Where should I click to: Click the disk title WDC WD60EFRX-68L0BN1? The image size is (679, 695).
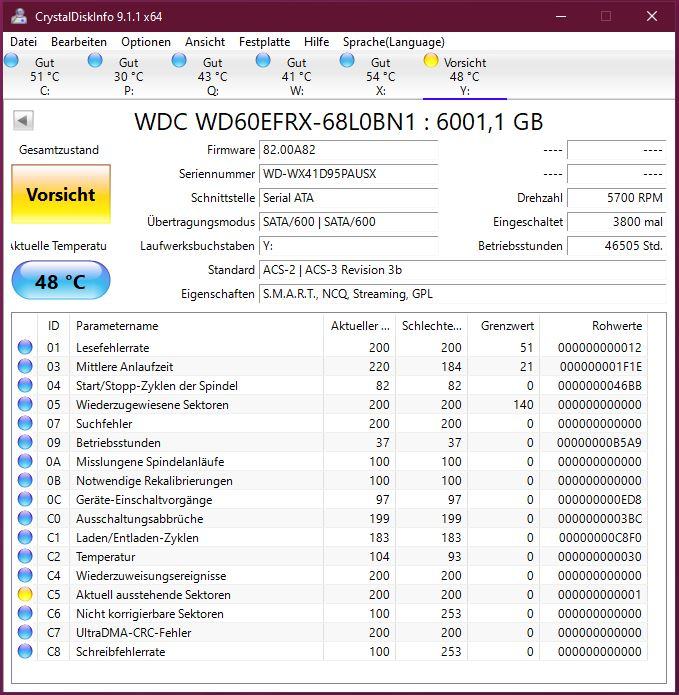[339, 121]
